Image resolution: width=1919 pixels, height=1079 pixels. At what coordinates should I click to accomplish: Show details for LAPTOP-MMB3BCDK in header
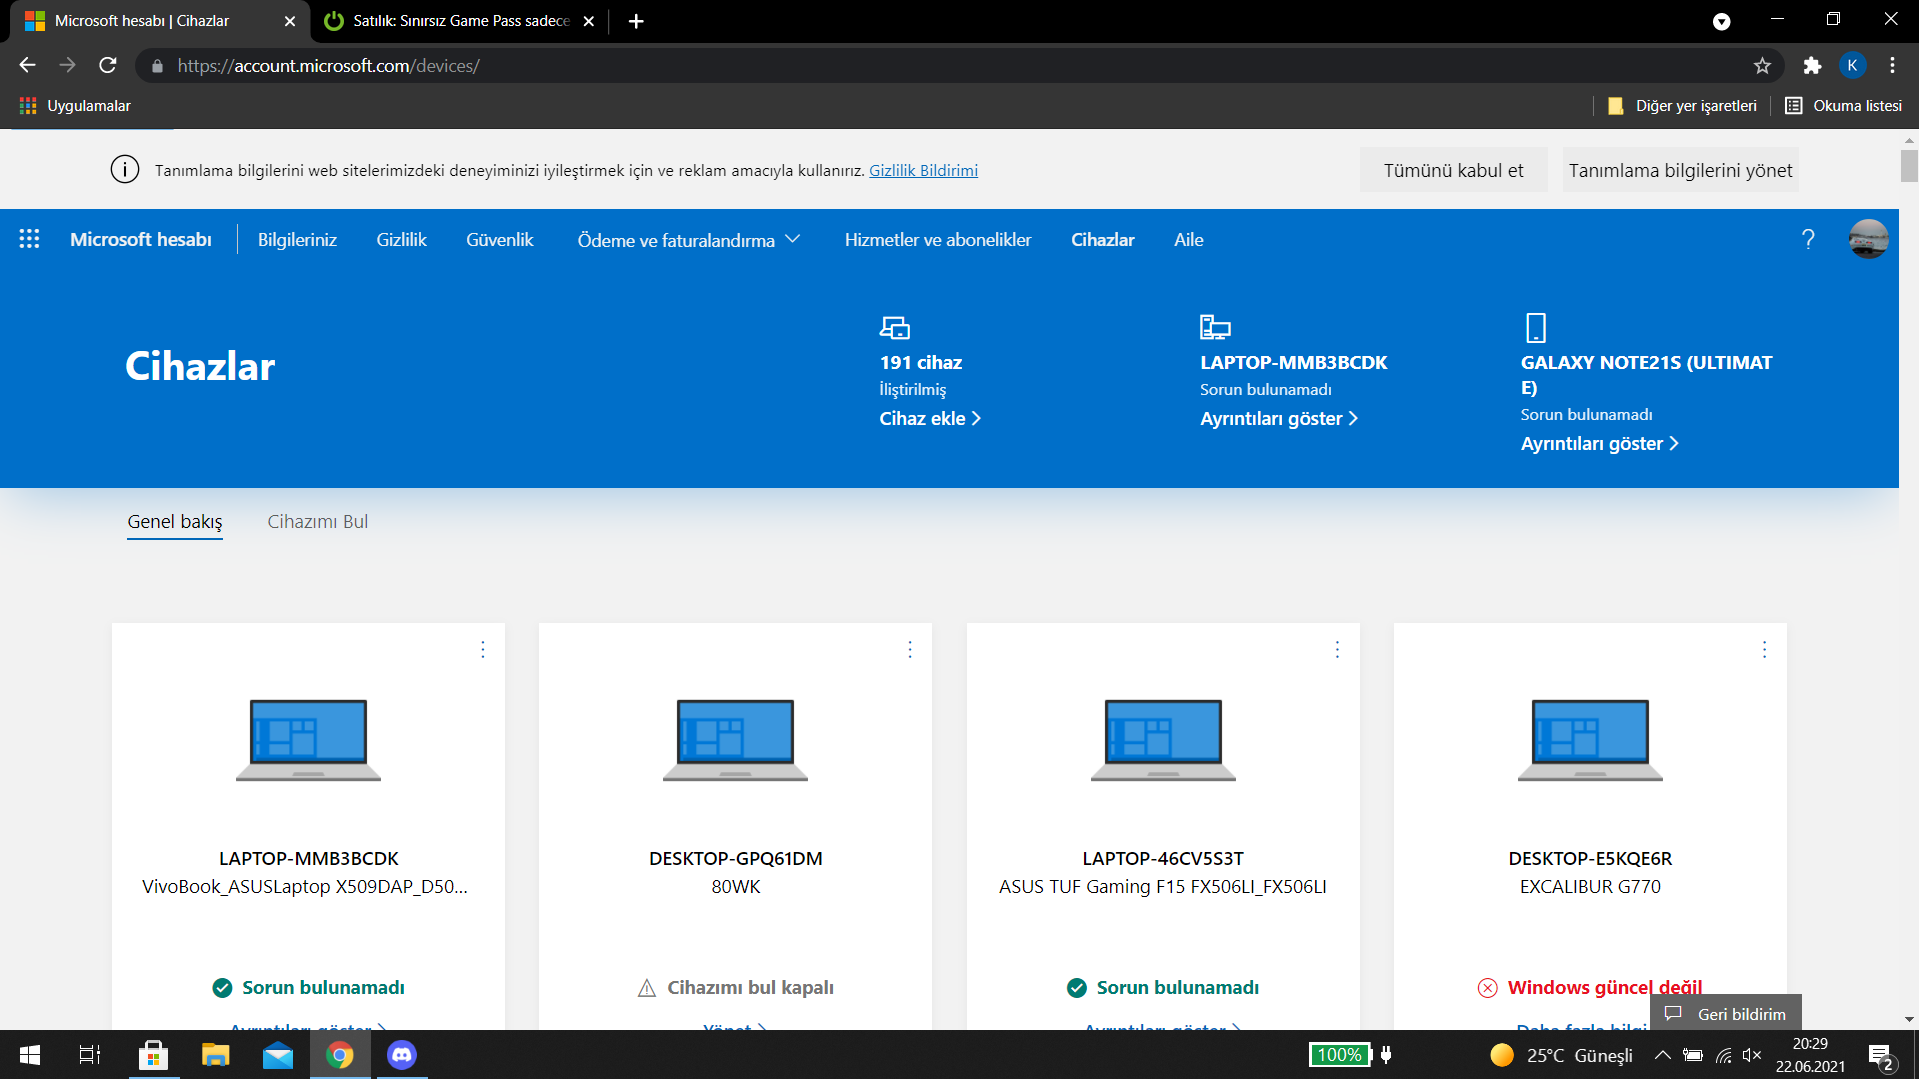[1279, 419]
